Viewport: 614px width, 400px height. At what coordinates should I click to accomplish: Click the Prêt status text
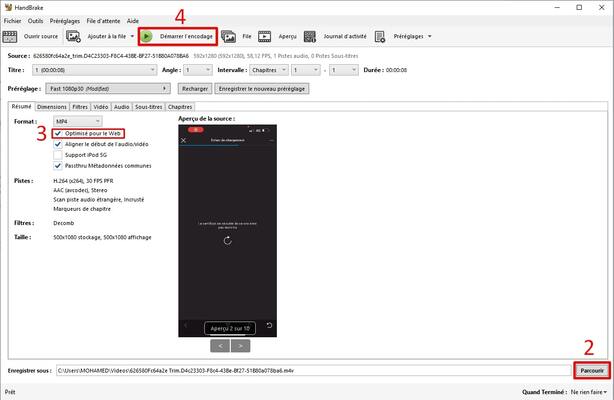[x=10, y=392]
